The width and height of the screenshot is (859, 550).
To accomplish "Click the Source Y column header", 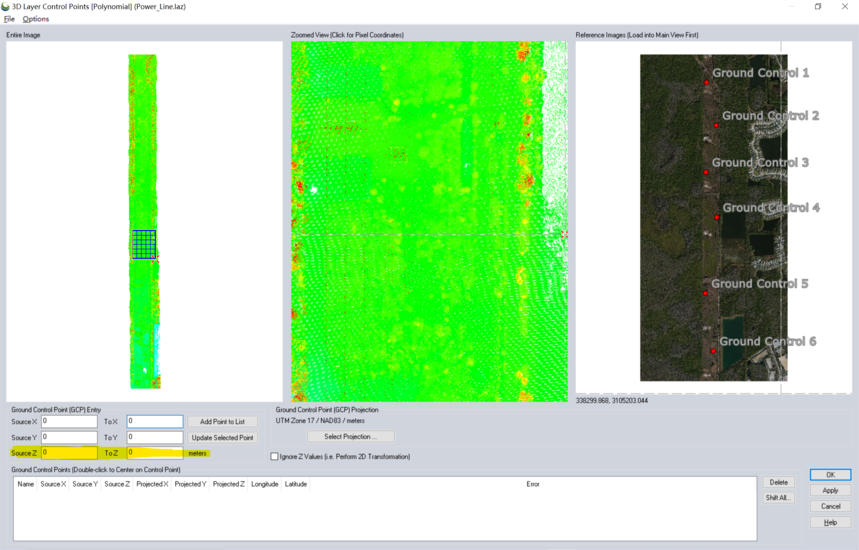I will pos(85,484).
